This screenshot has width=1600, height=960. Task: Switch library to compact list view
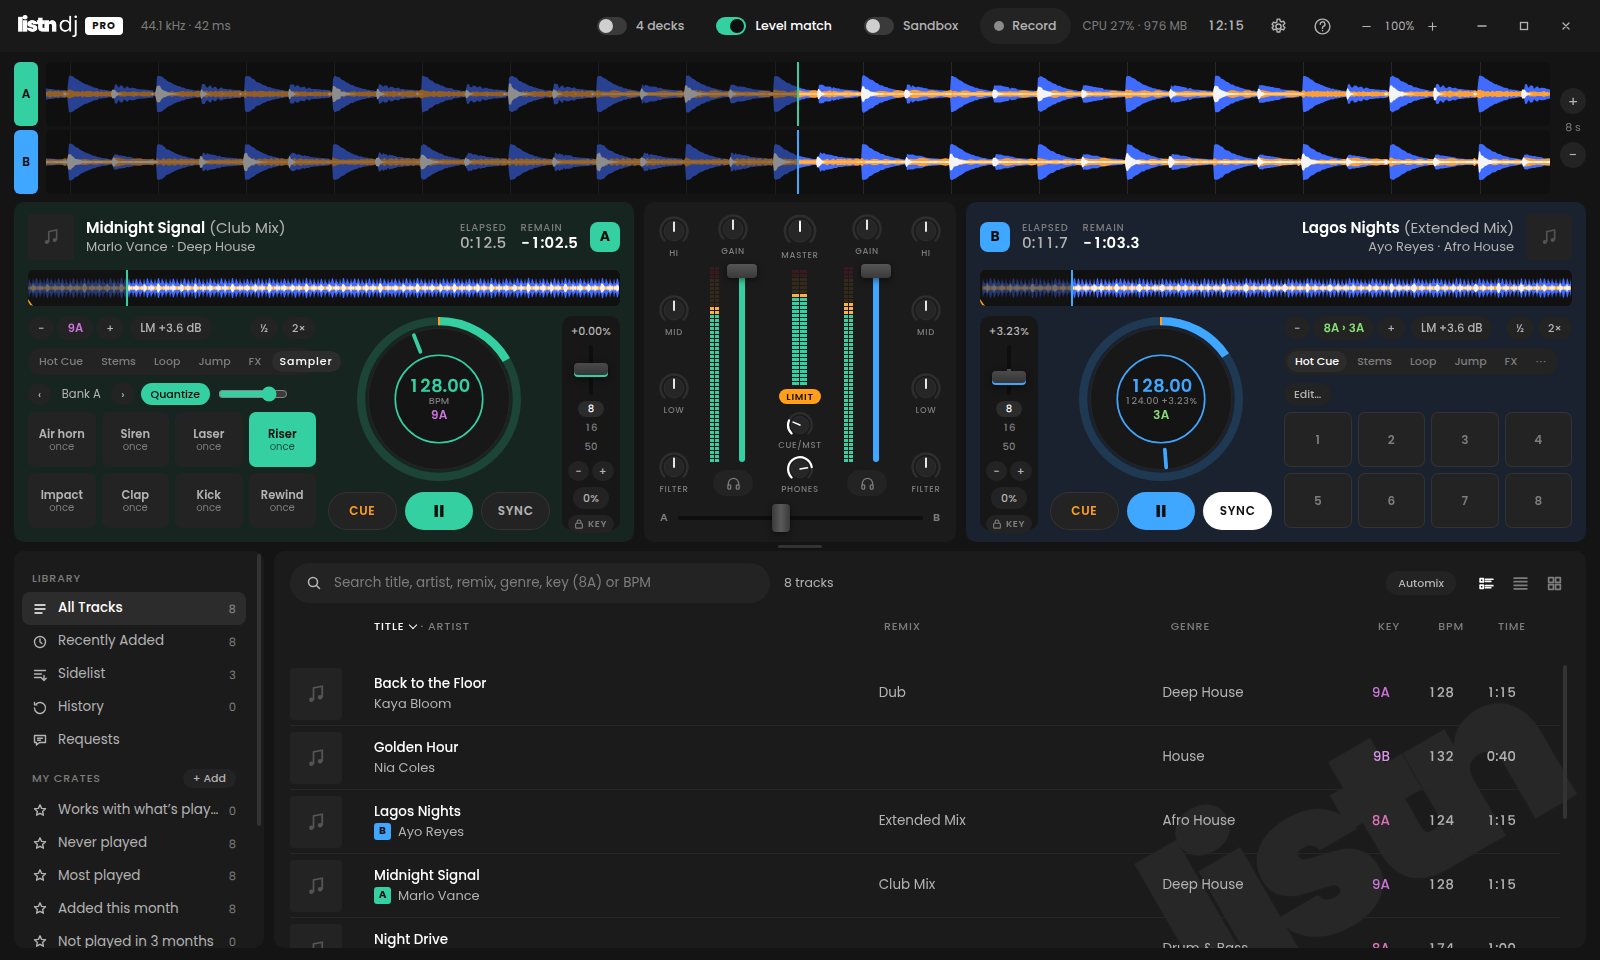1520,583
